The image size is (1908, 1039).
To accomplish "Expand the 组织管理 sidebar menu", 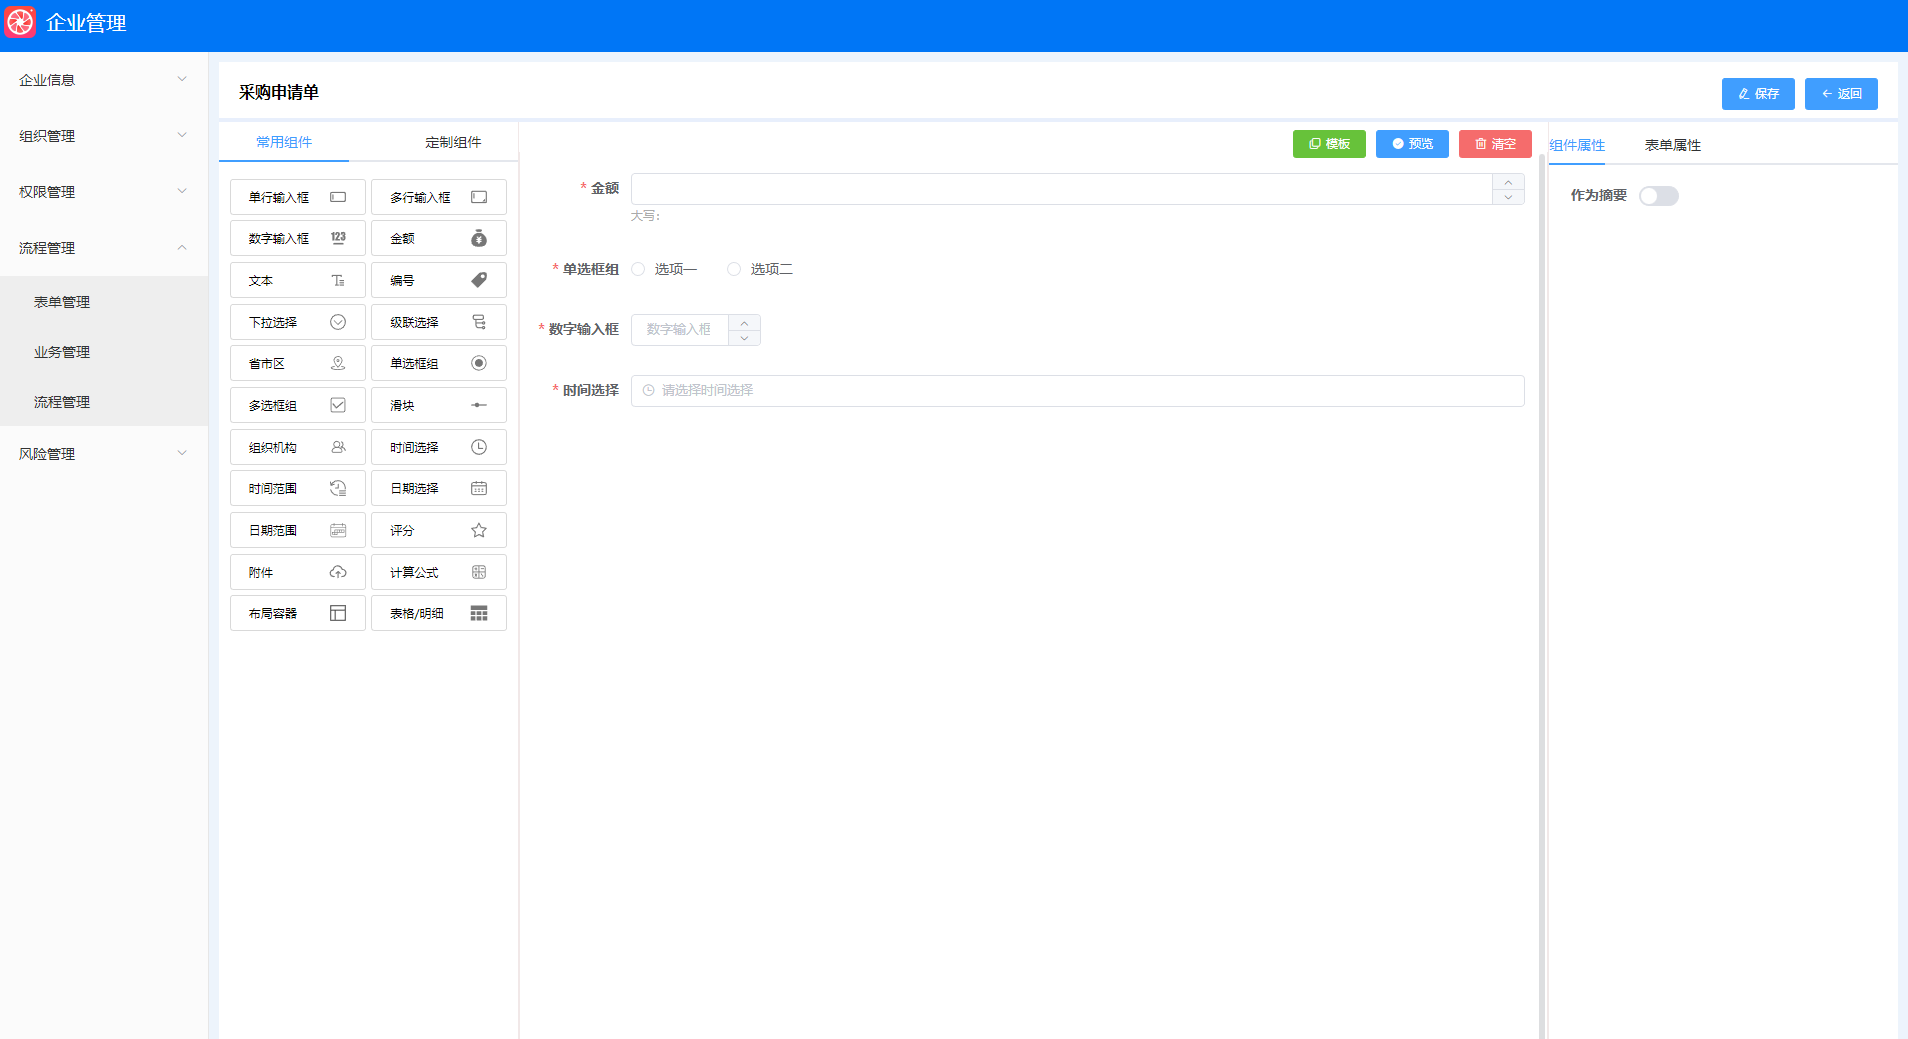I will coord(104,136).
